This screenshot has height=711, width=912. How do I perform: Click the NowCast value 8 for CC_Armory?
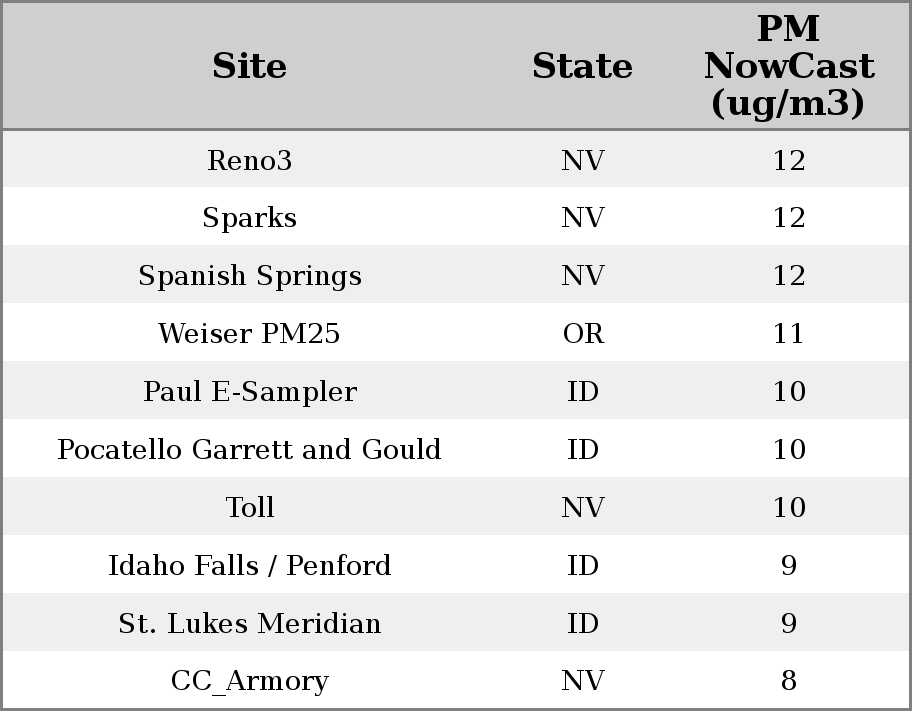click(x=788, y=681)
